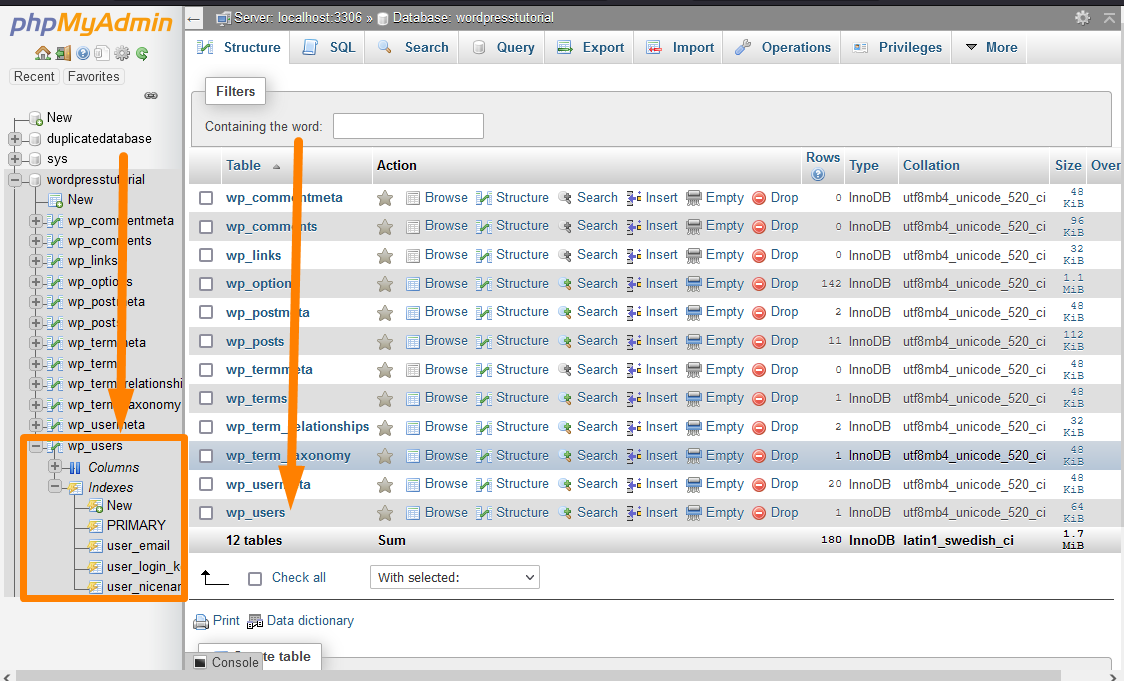
Task: Click Structure icon in wp_terms row
Action: tap(485, 399)
